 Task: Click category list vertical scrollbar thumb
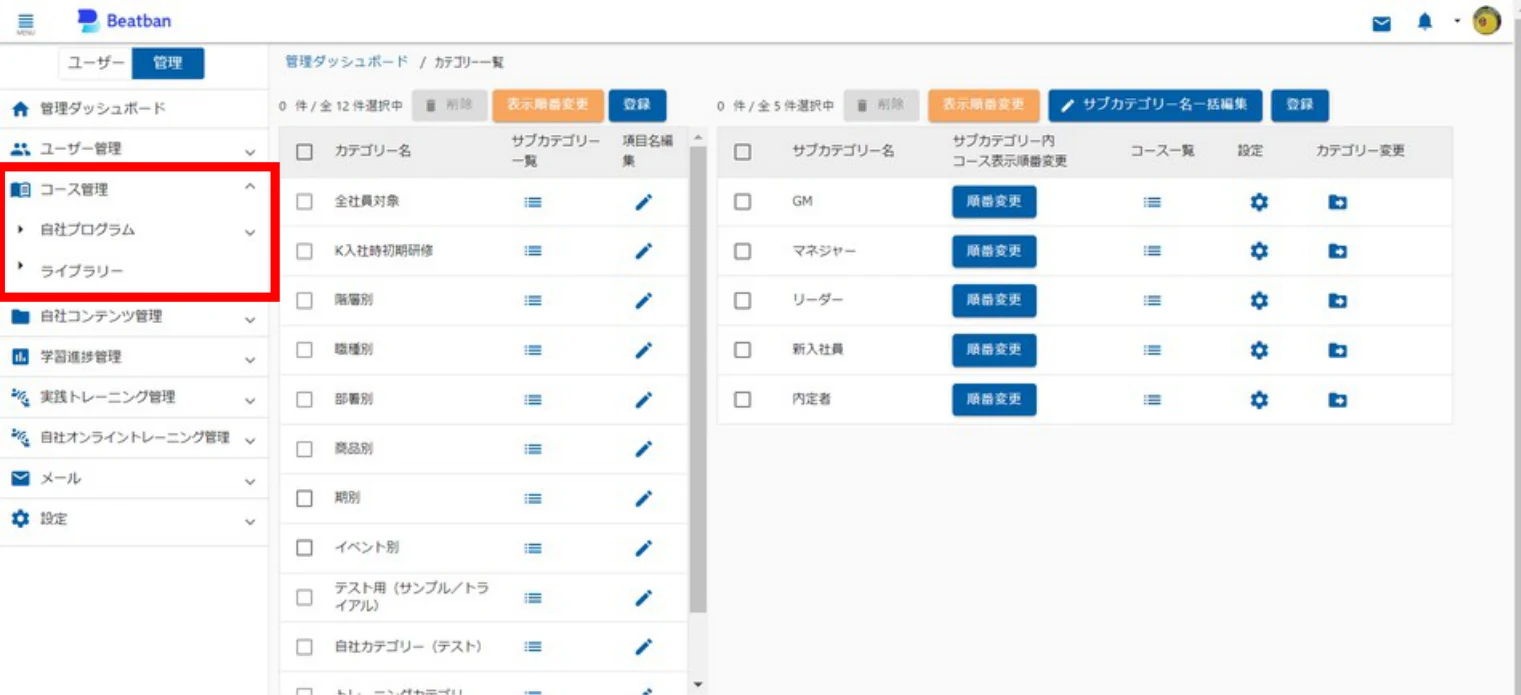coord(698,380)
